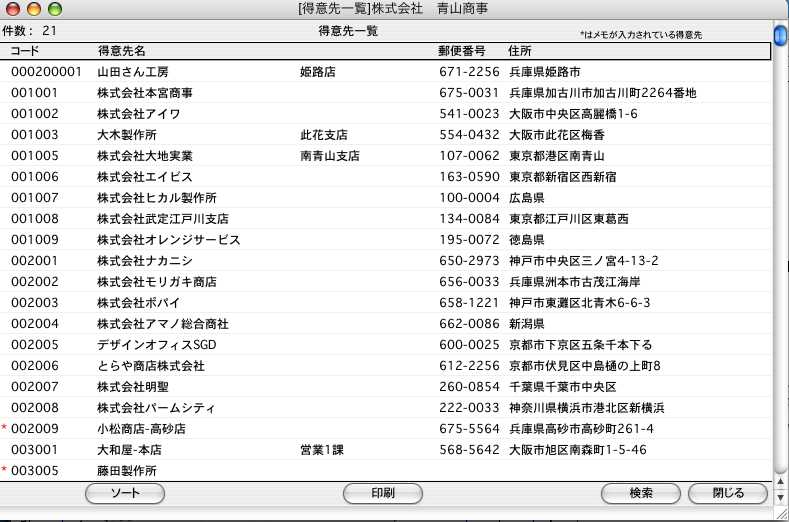
Task: Click the blue vertical scrollbar thumb
Action: click(780, 36)
